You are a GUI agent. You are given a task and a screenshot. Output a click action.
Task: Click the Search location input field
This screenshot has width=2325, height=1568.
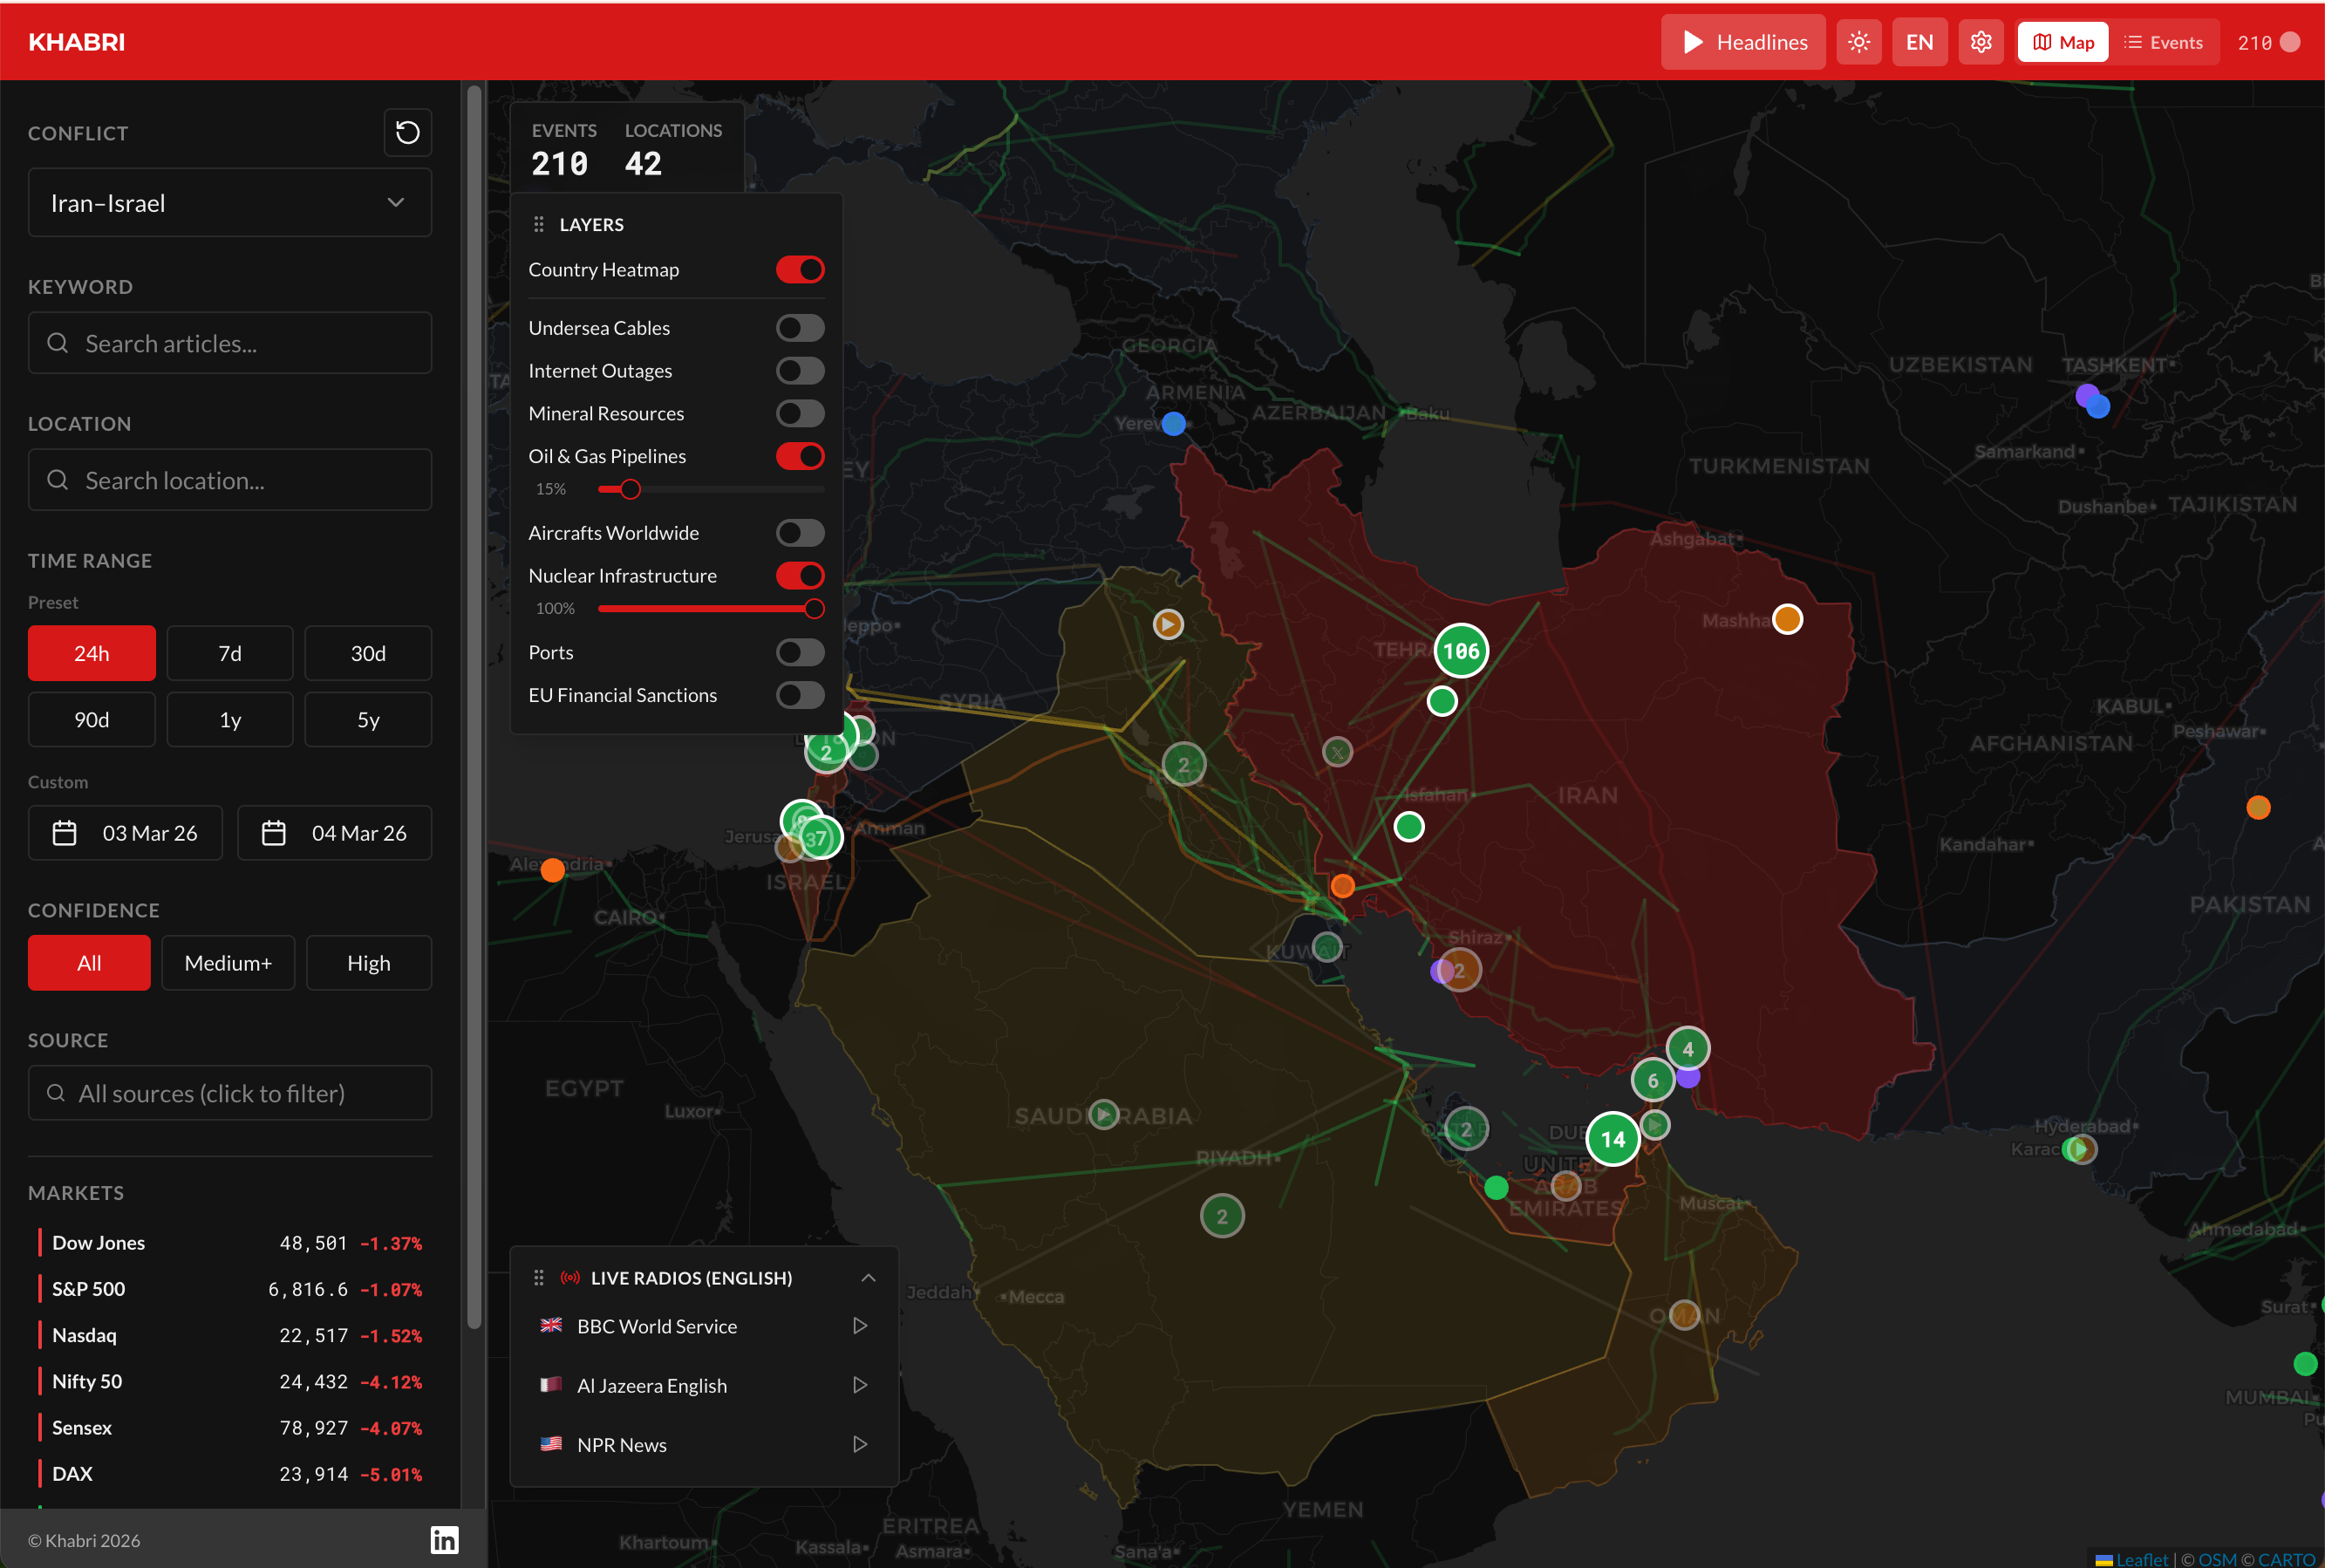click(x=229, y=479)
